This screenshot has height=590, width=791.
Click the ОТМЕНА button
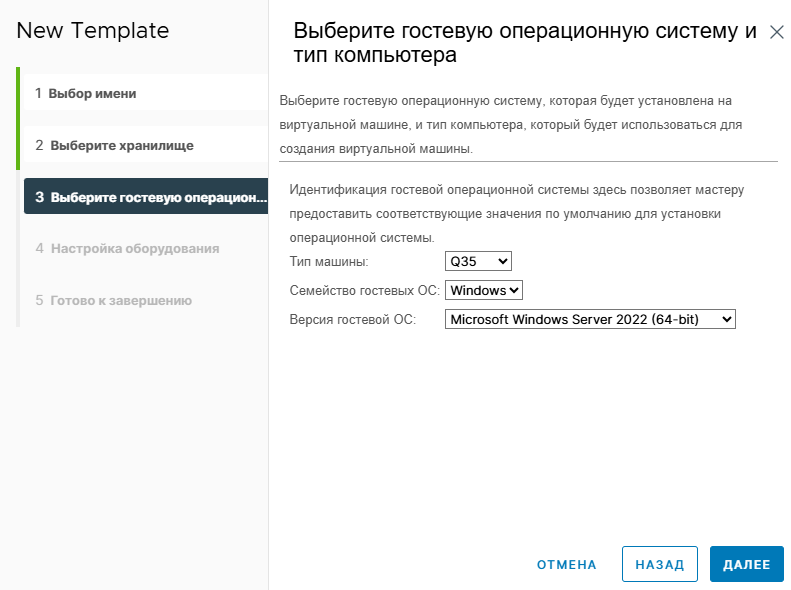click(x=567, y=564)
